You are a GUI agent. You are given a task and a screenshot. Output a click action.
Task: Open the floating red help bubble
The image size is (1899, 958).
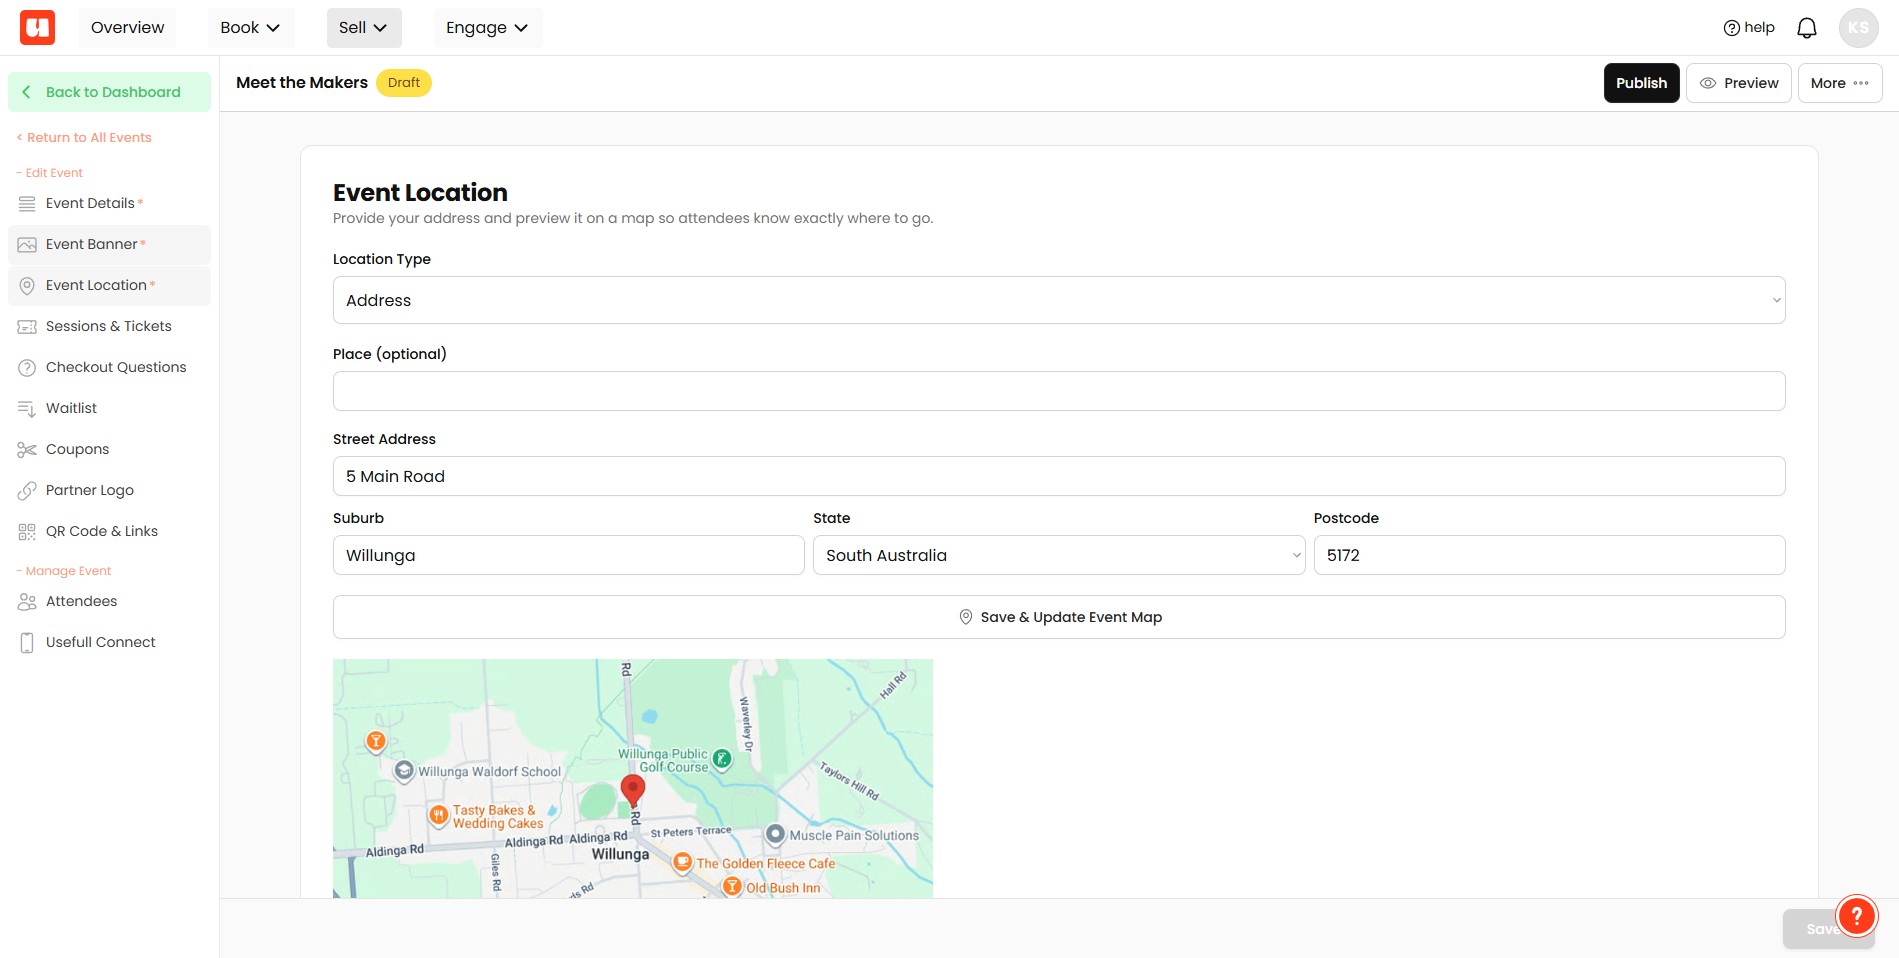click(1856, 915)
